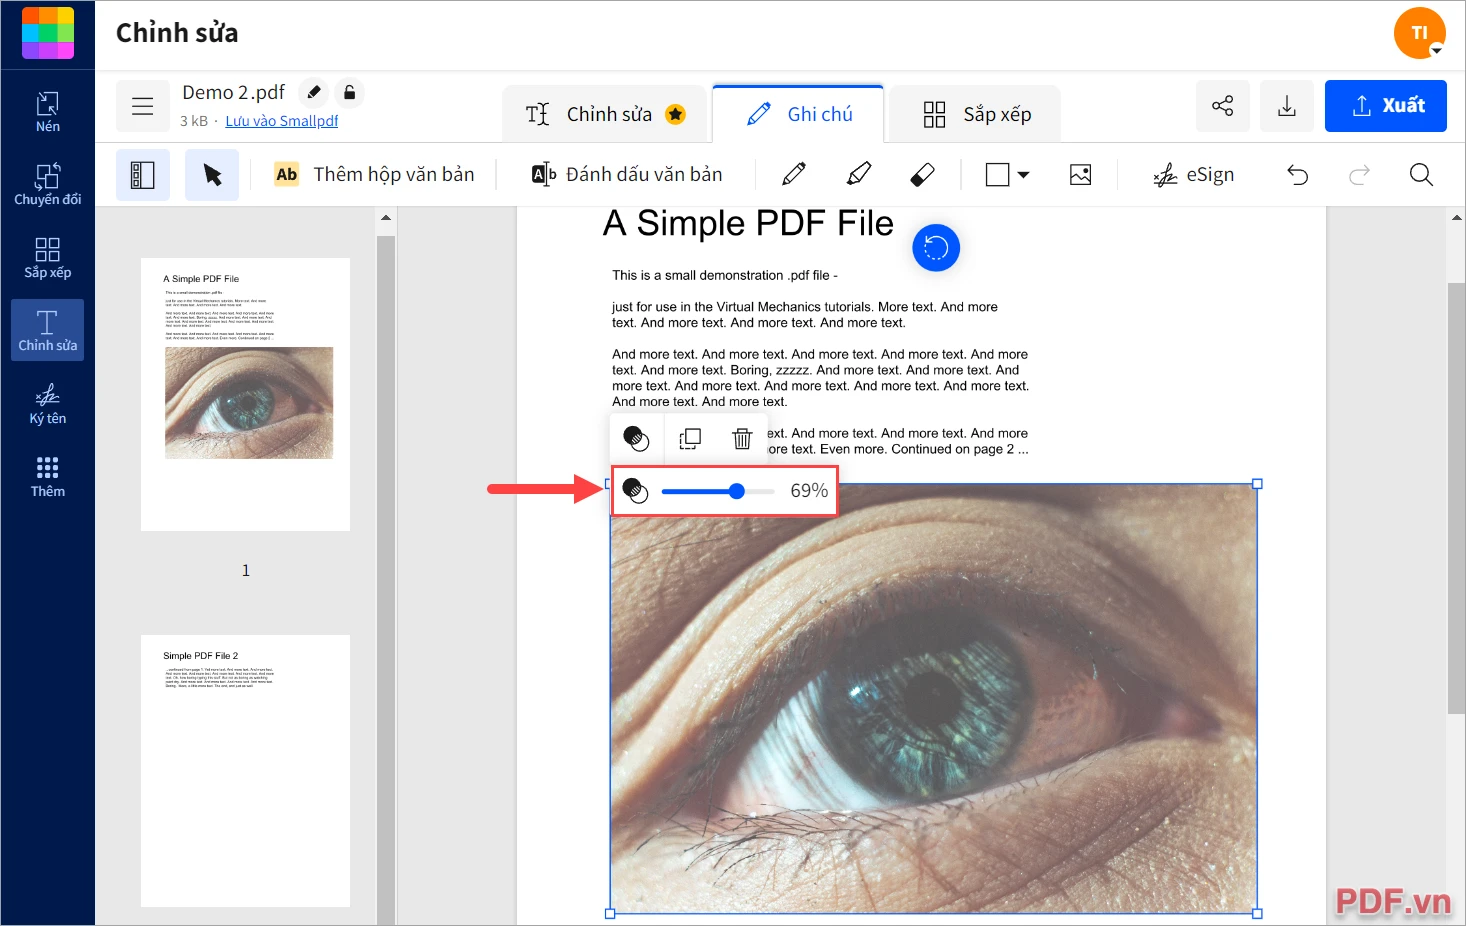This screenshot has width=1466, height=926.
Task: Click the top-right image resize handle
Action: pos(1257,484)
